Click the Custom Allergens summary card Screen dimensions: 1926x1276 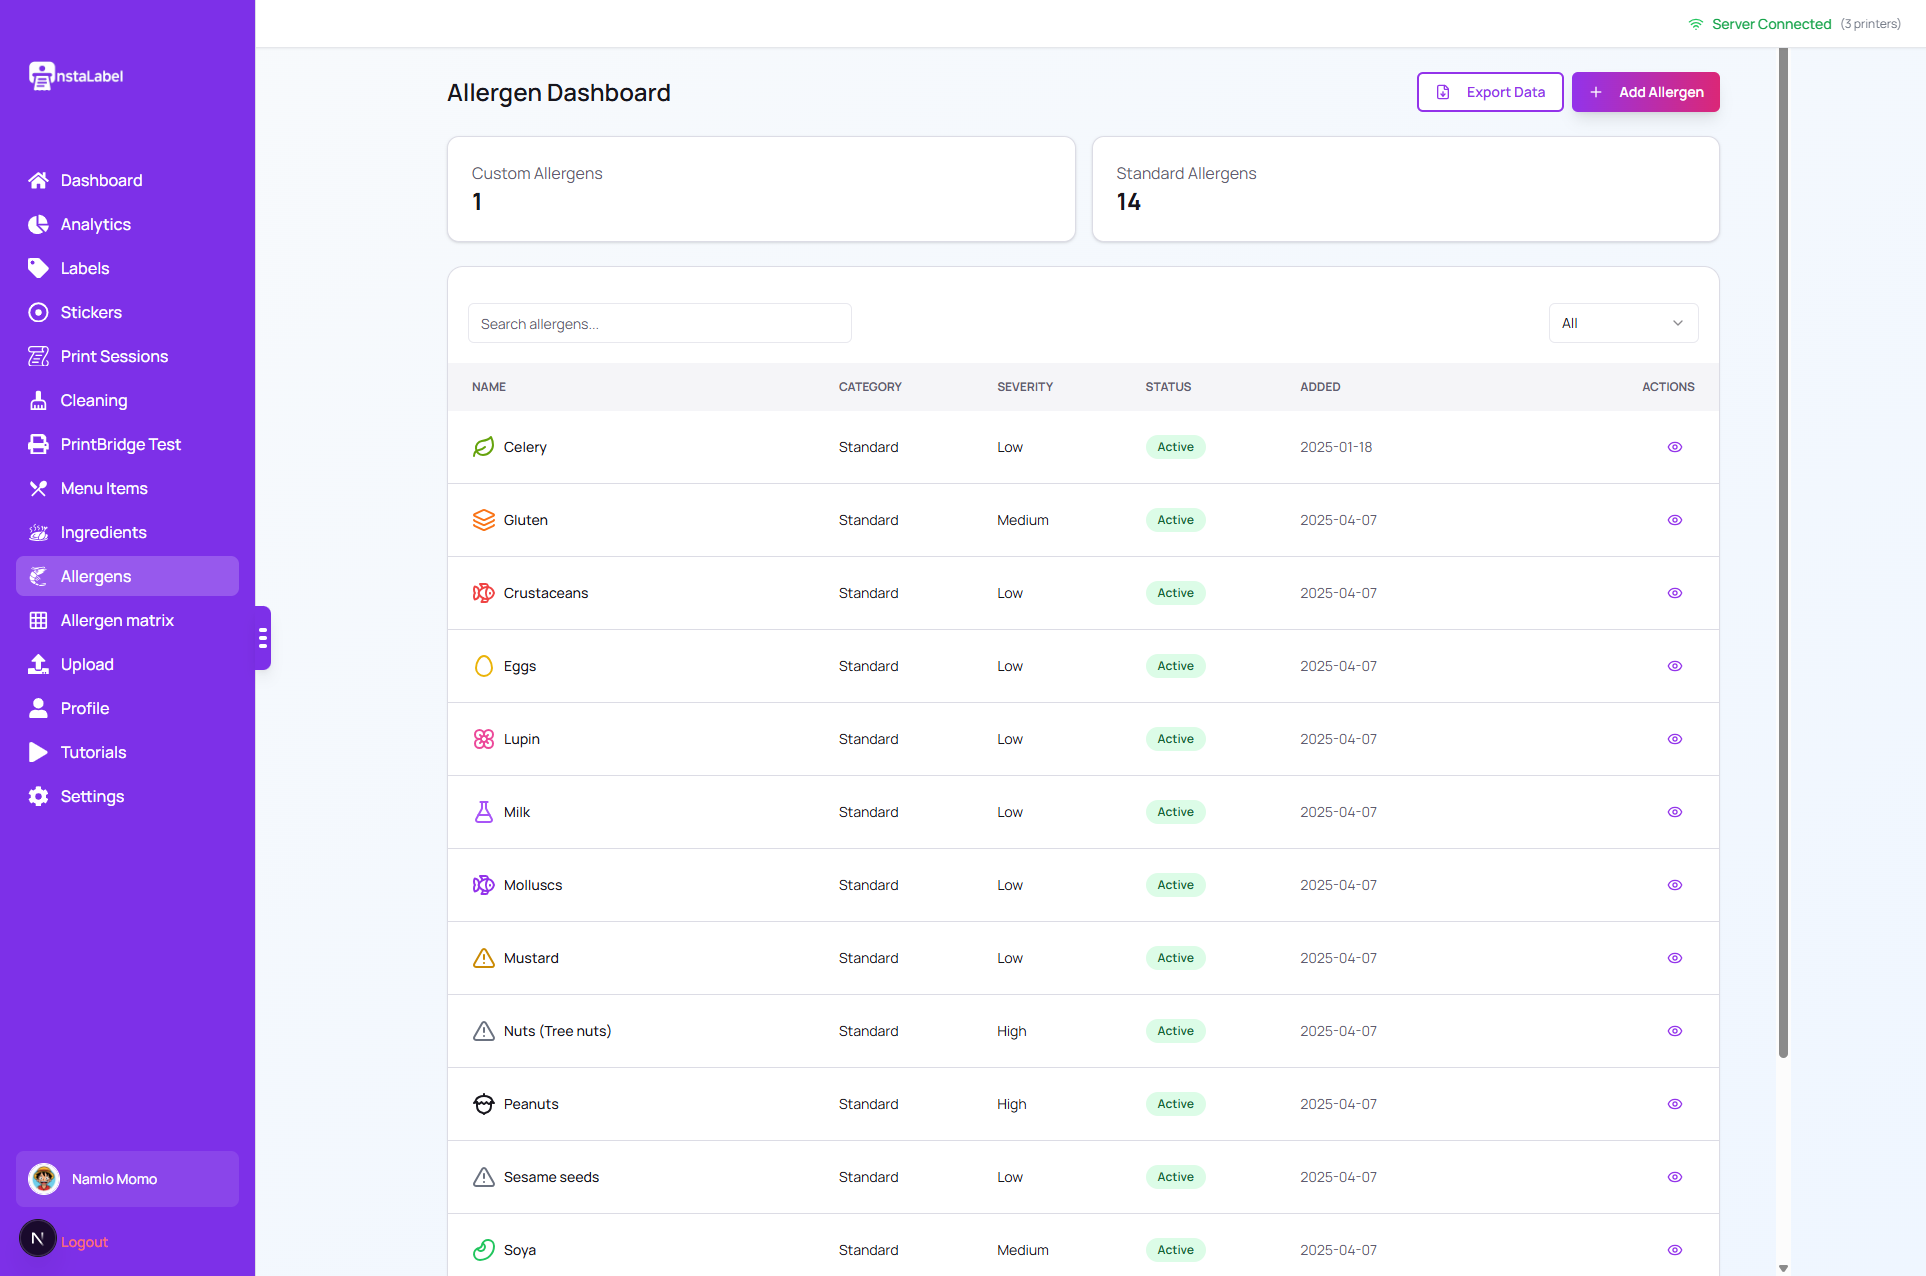pyautogui.click(x=761, y=189)
